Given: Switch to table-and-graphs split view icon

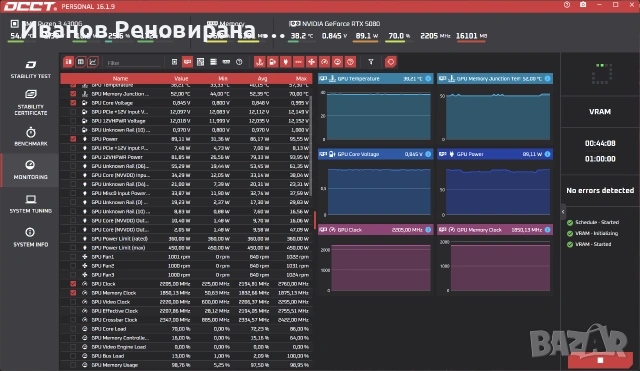Looking at the screenshot, I should pyautogui.click(x=68, y=62).
